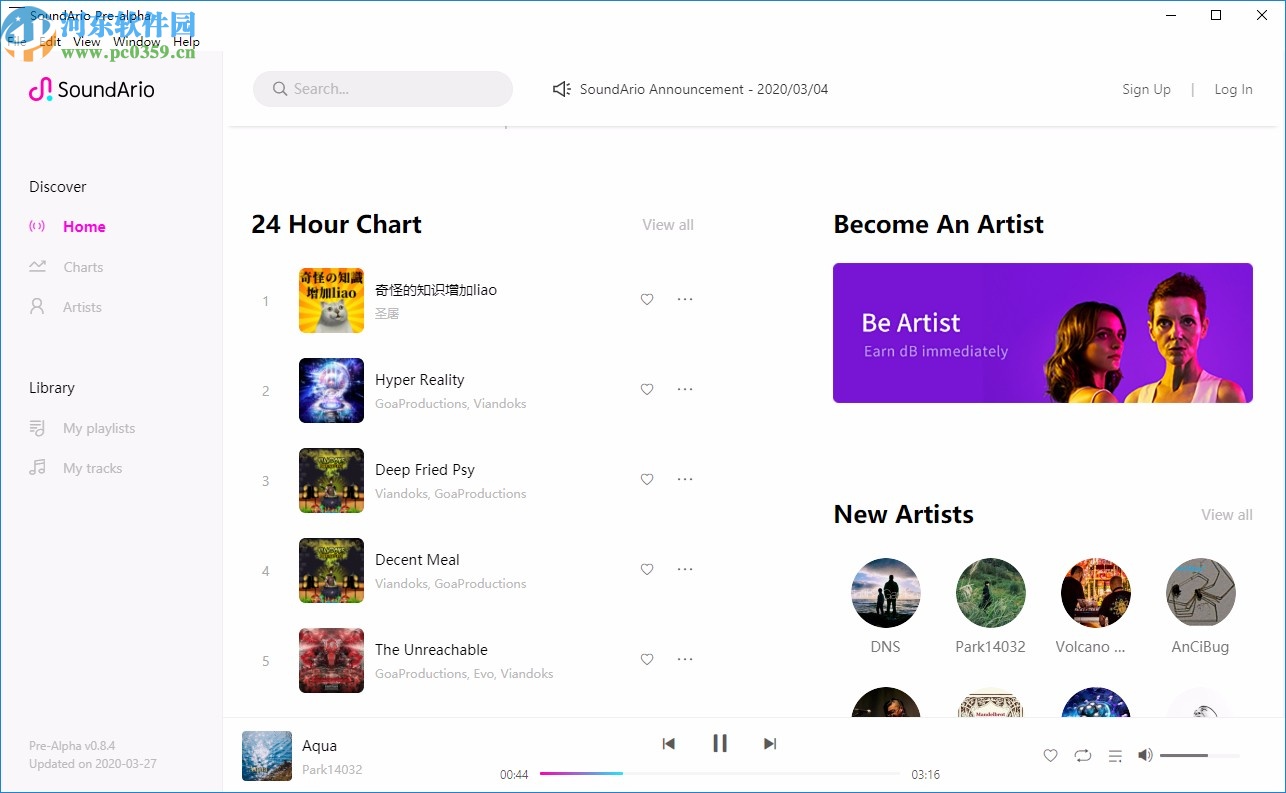Open the The Unreachable album cover
This screenshot has height=793, width=1286.
click(x=331, y=660)
